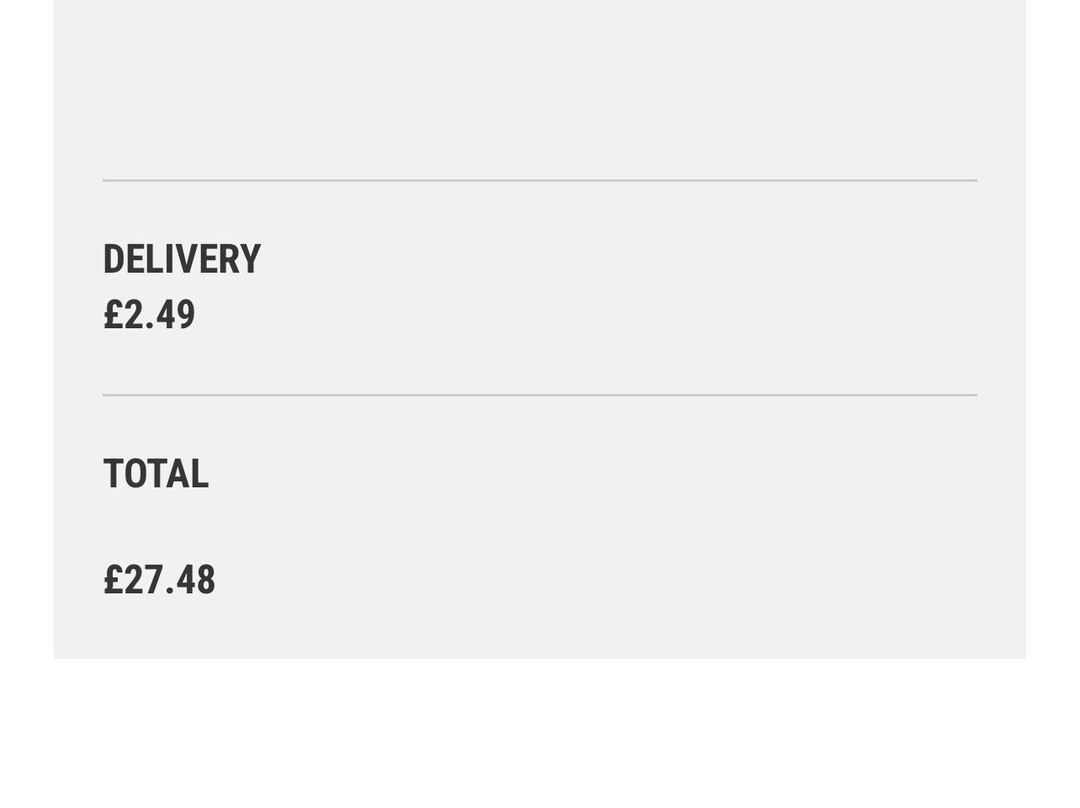Click the divider line above DELIVERY

(x=540, y=181)
